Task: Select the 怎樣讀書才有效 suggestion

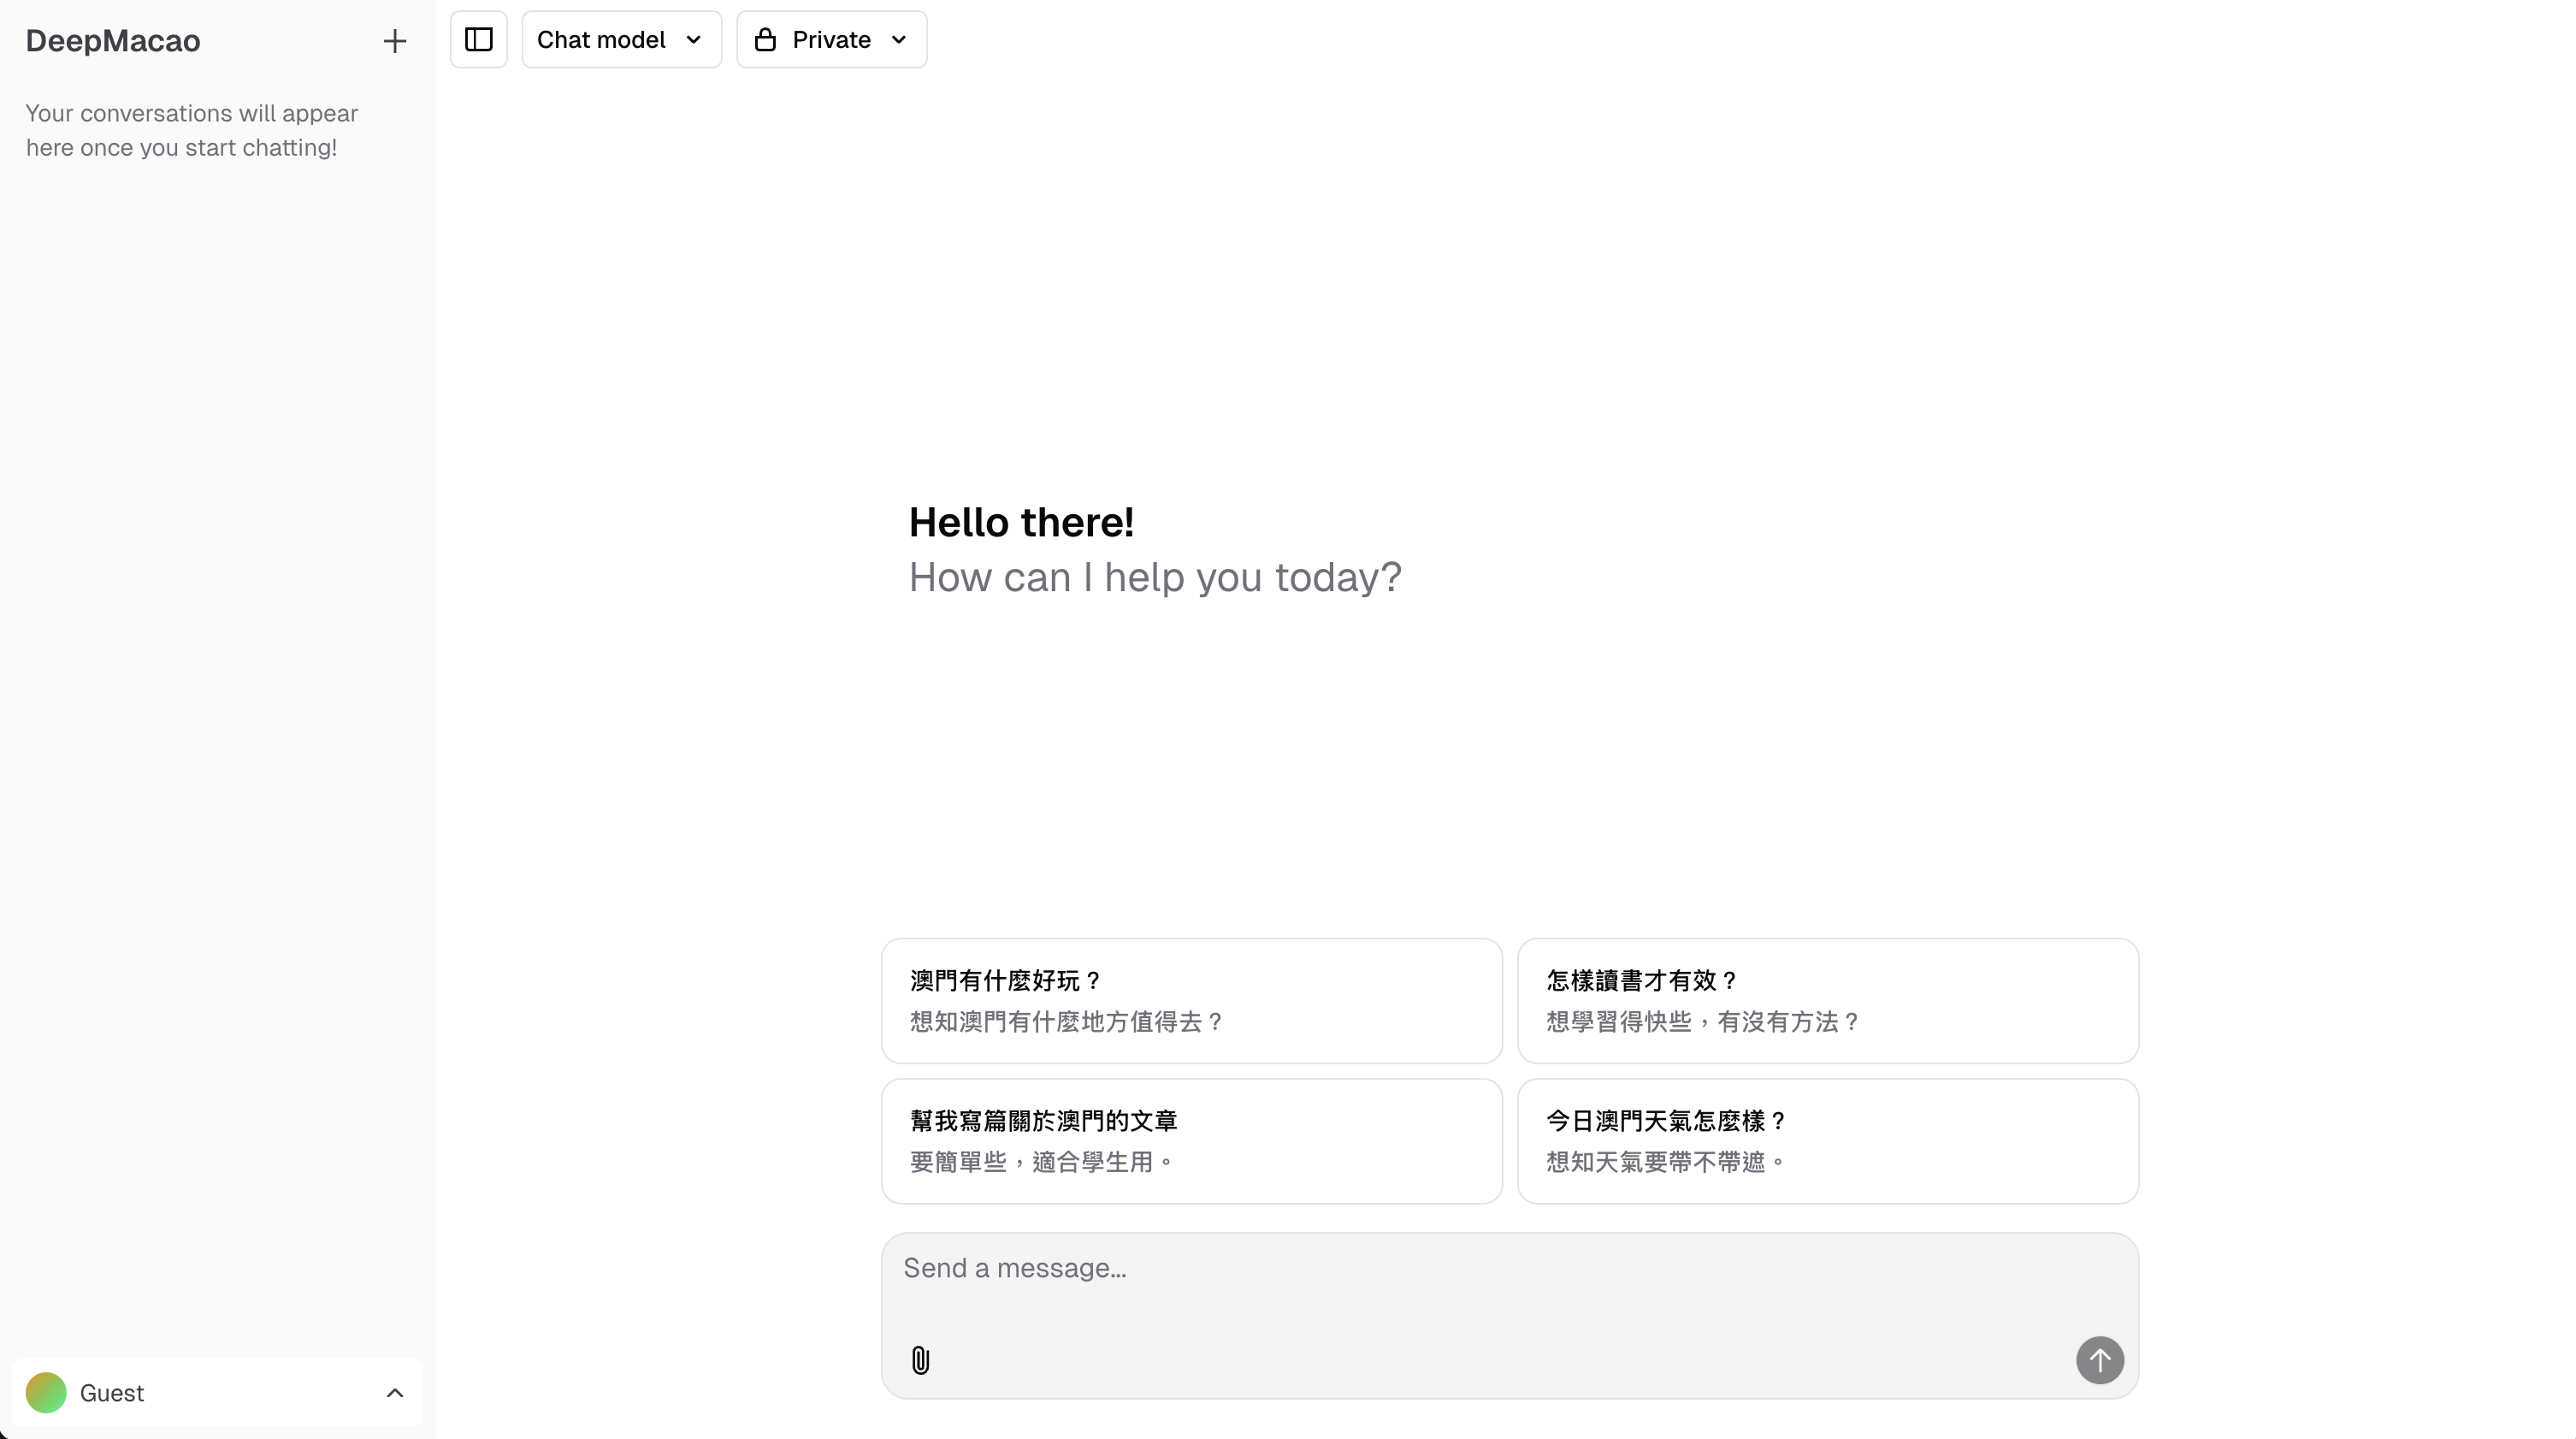Action: 1827,1000
